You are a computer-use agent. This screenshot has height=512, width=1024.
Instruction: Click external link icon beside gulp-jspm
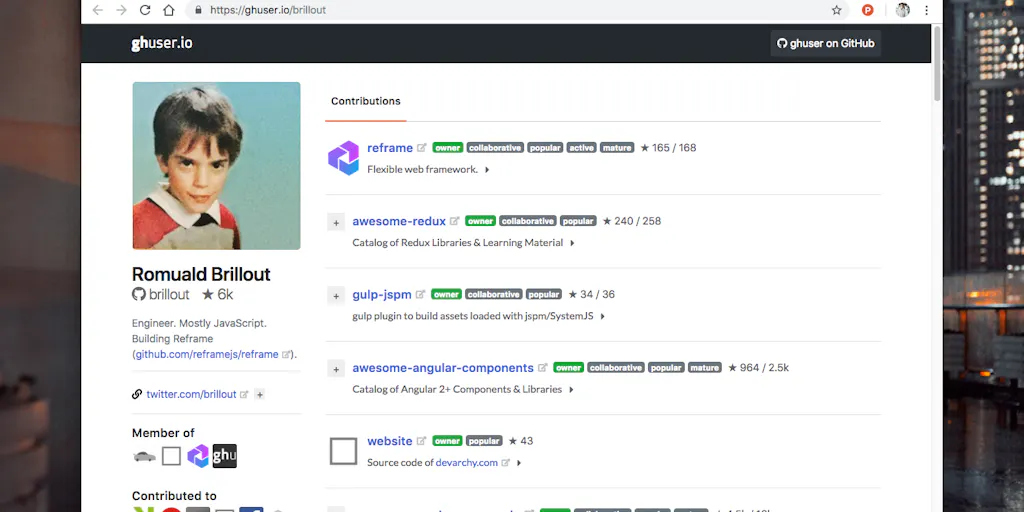pos(421,295)
